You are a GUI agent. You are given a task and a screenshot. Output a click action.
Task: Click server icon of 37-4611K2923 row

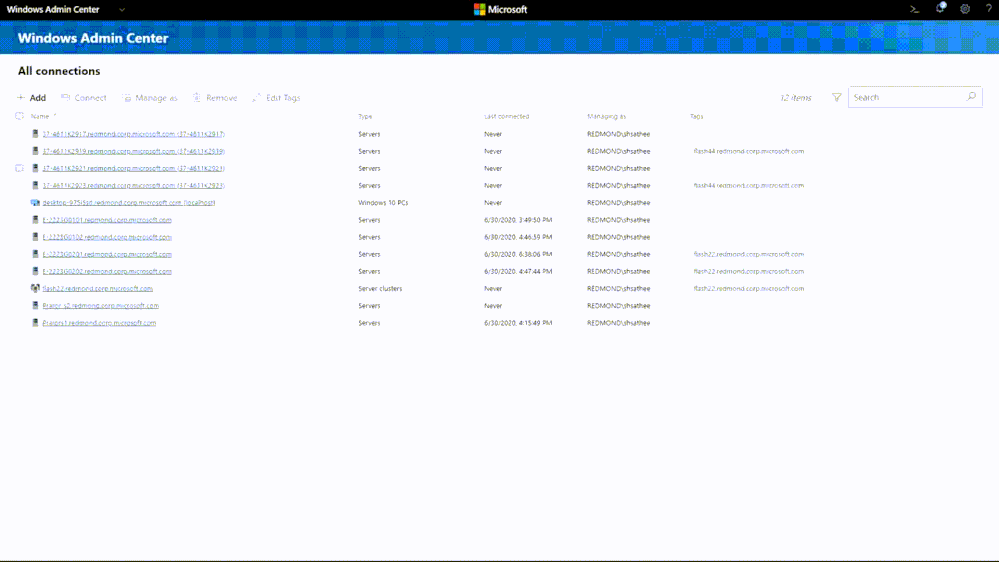coord(35,185)
